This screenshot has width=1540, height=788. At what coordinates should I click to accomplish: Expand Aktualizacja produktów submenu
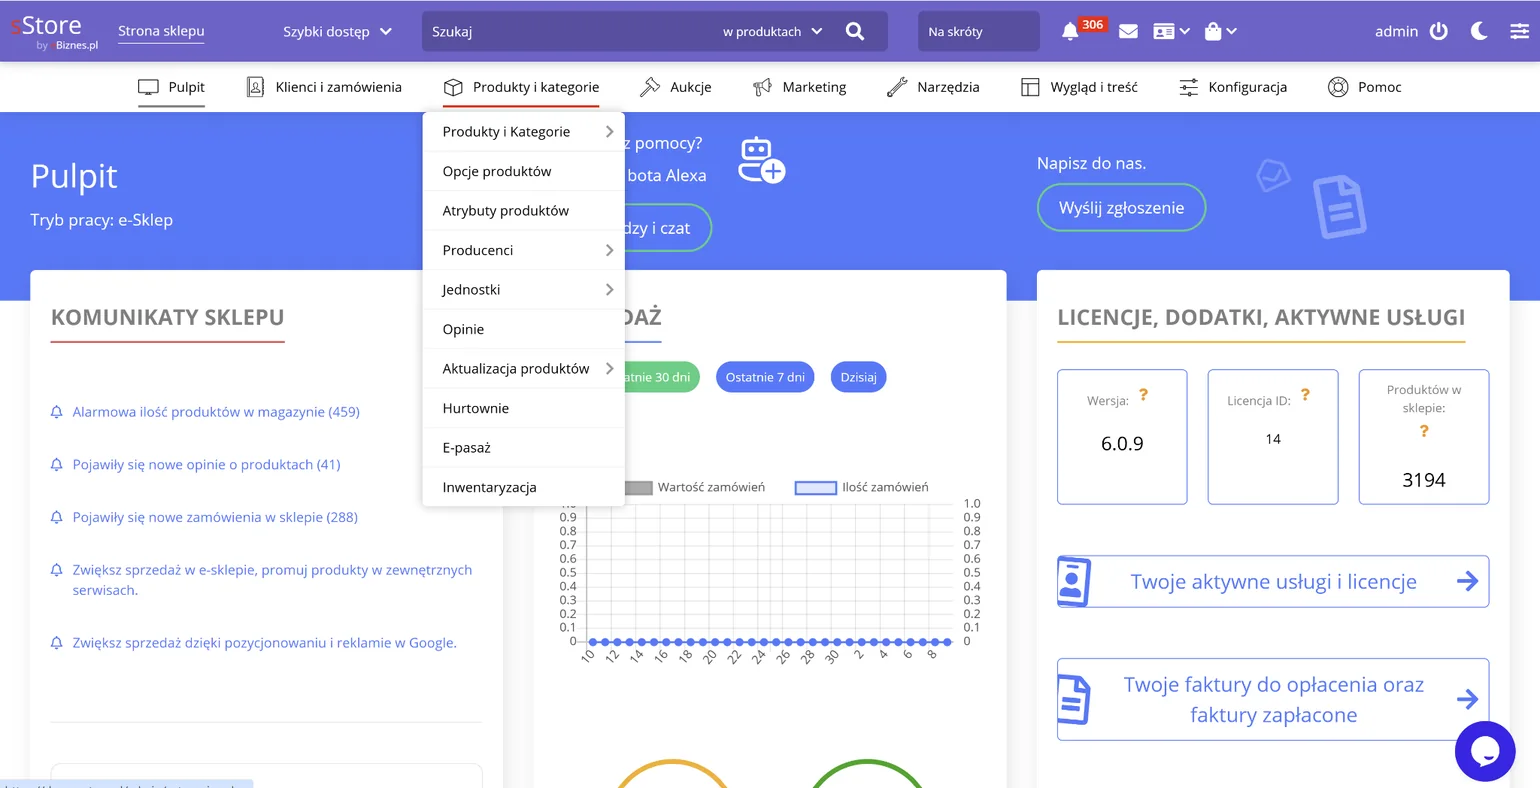point(524,369)
